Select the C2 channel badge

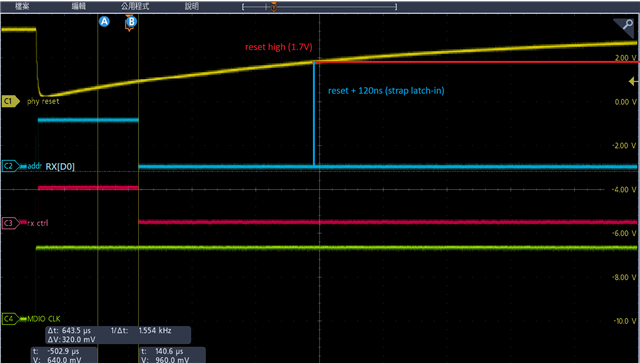[11, 166]
